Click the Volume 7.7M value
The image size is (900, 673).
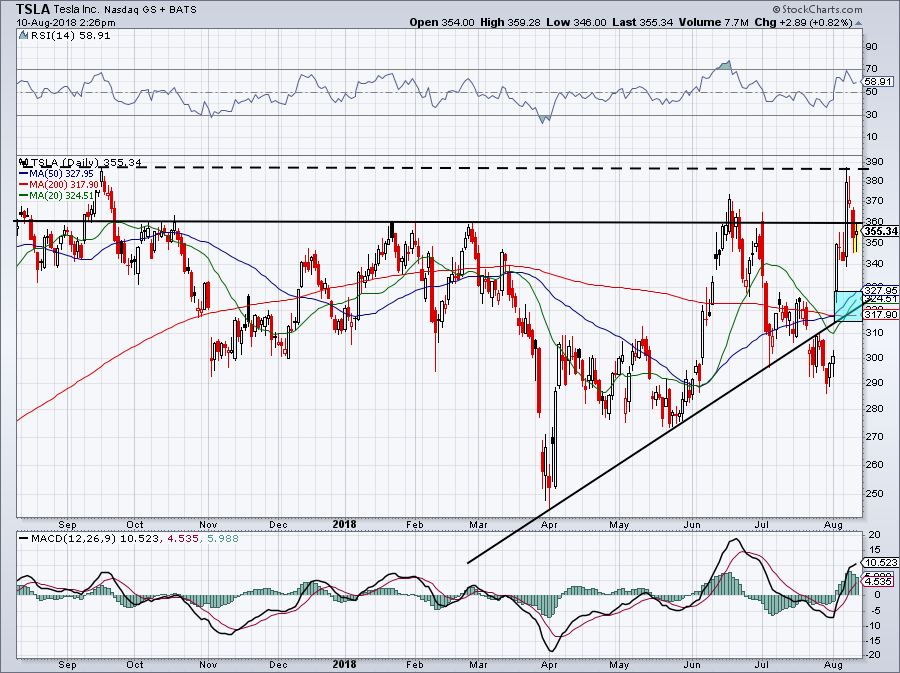(713, 22)
